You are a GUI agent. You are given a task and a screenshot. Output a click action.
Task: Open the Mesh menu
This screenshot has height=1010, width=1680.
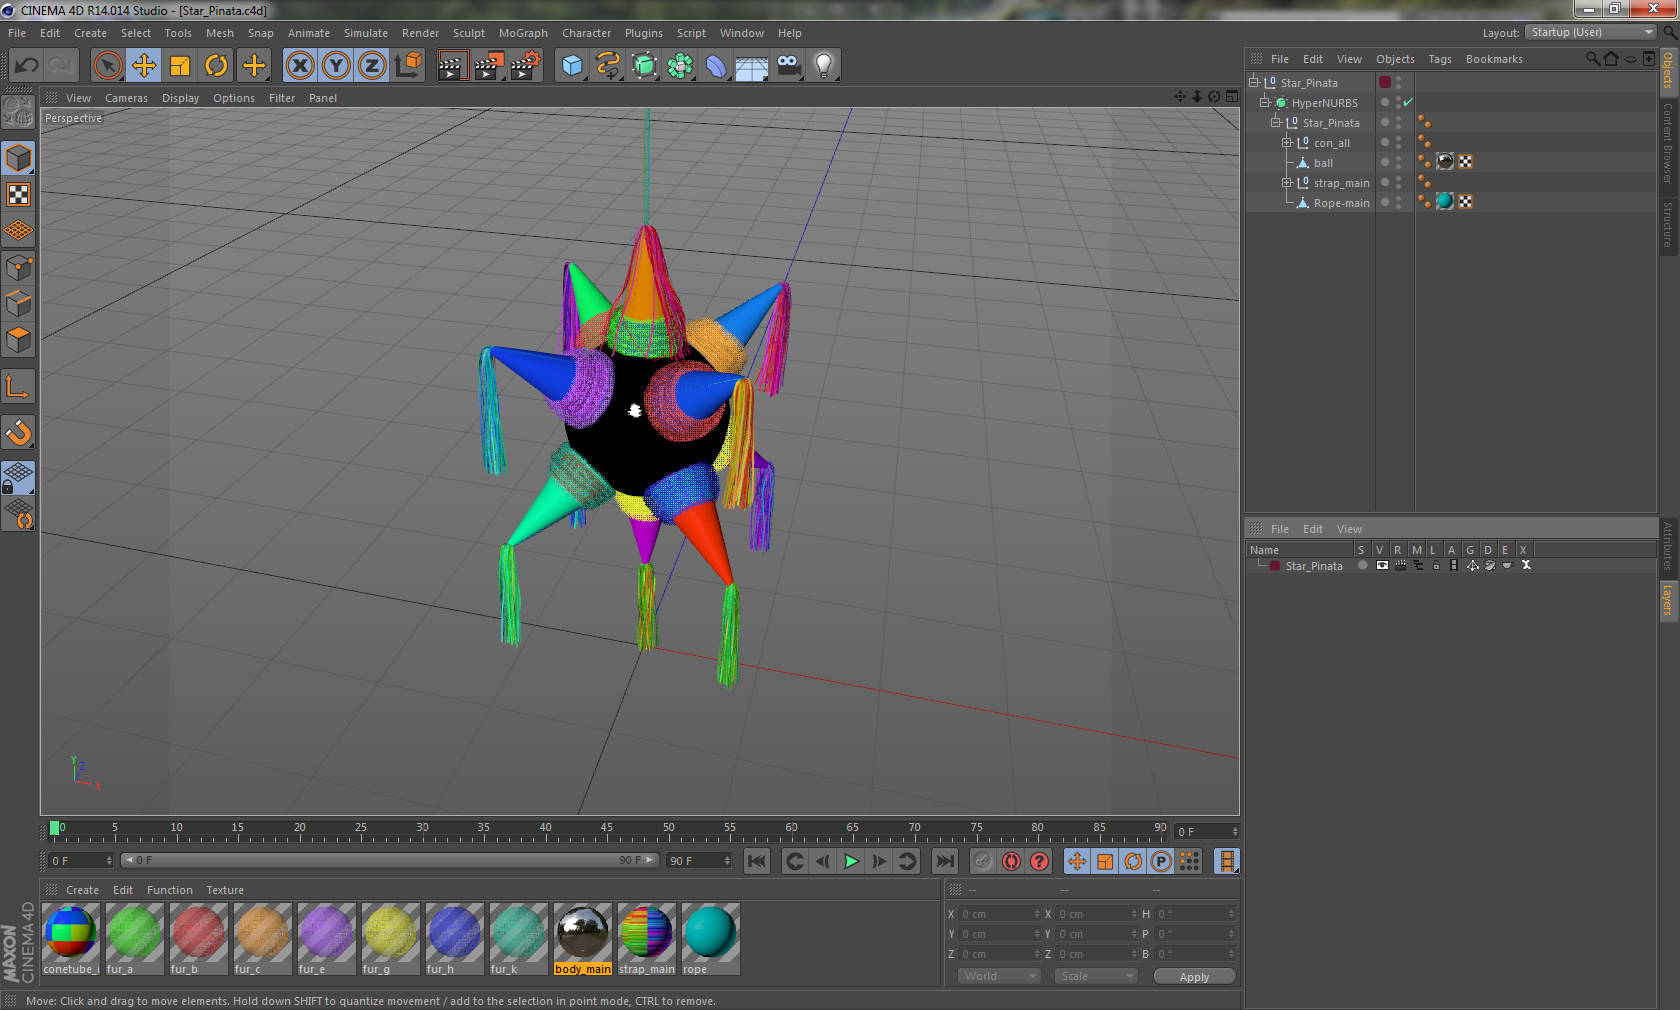coord(219,33)
